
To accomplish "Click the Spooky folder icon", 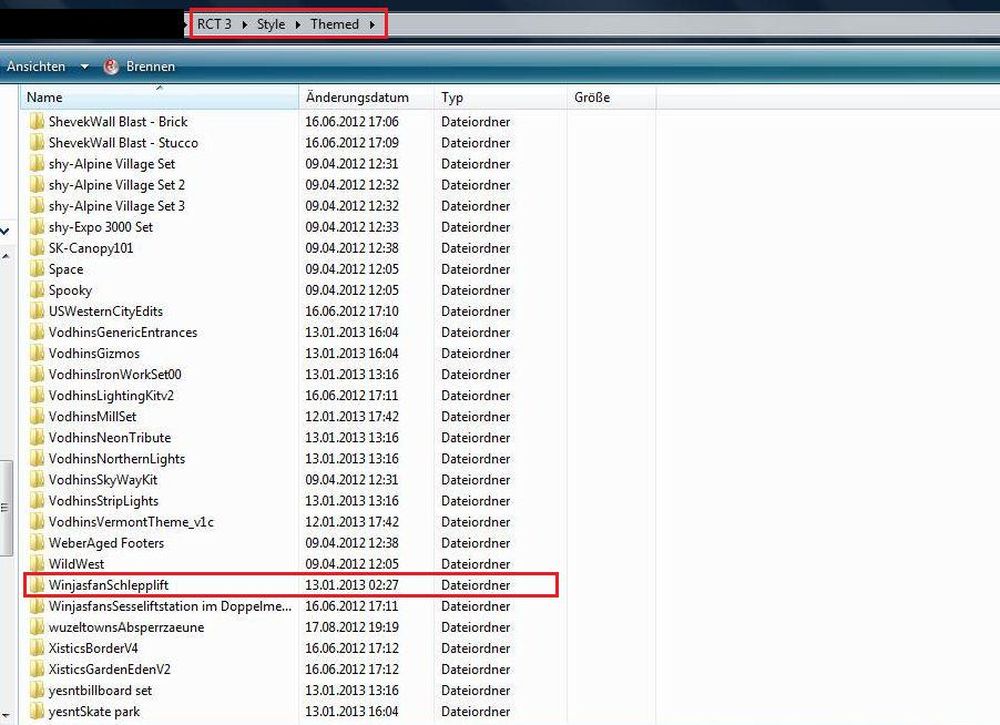I will pos(37,290).
